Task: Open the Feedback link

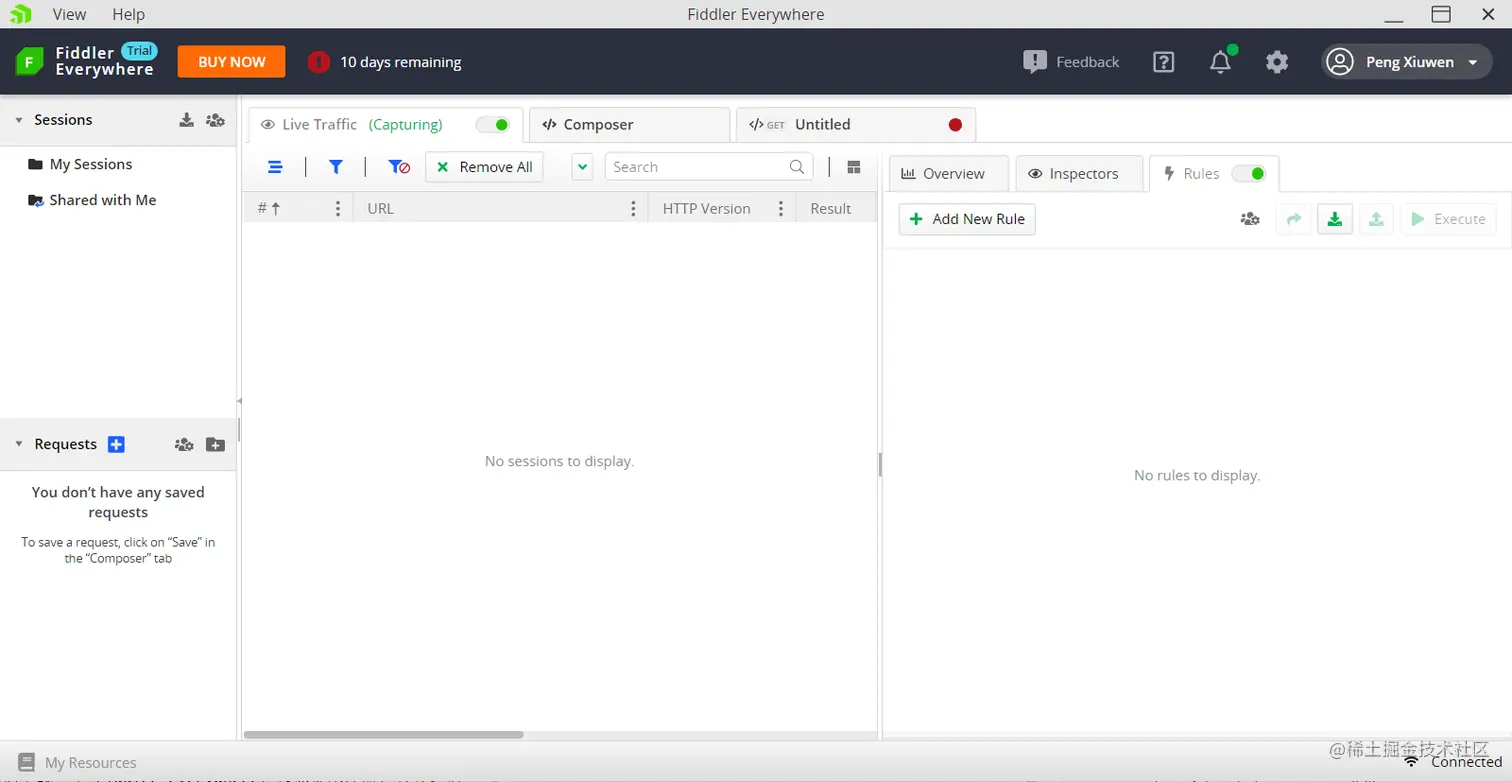Action: 1071,62
